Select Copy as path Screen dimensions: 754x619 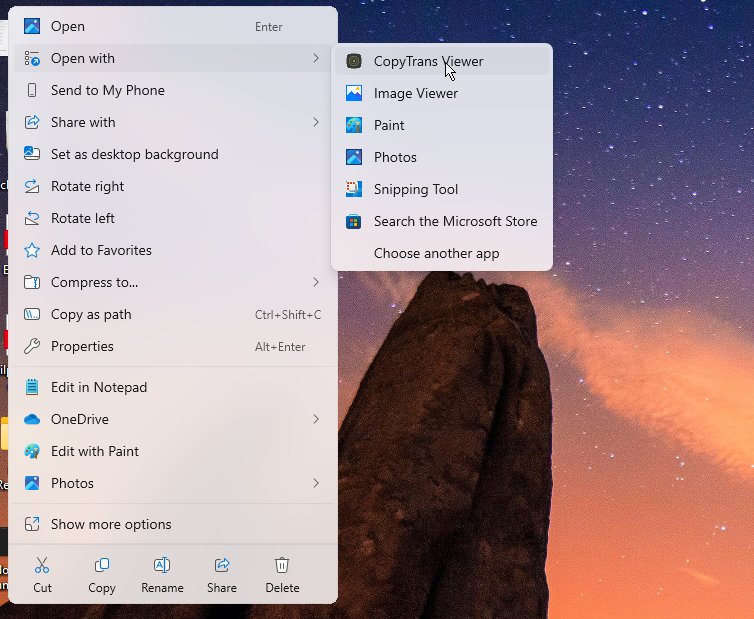173,314
